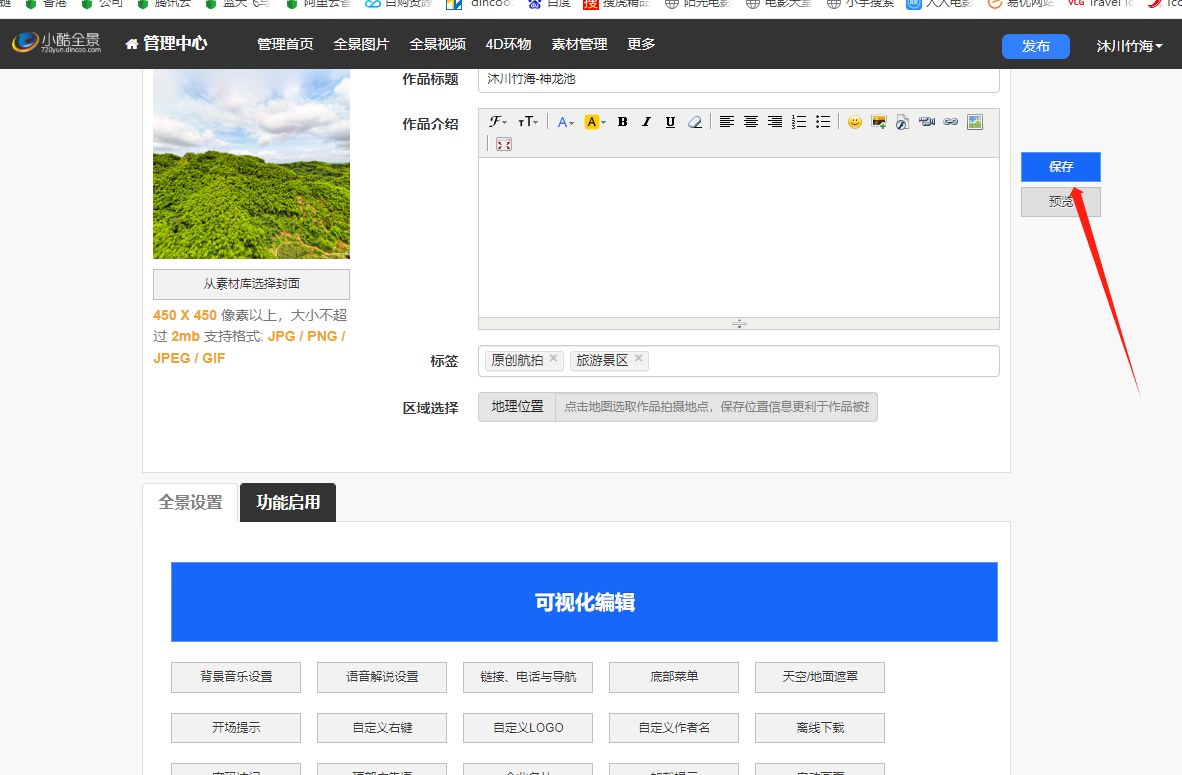Open the 沐川竹海 account dropdown menu
The height and width of the screenshot is (775, 1182).
click(1128, 44)
